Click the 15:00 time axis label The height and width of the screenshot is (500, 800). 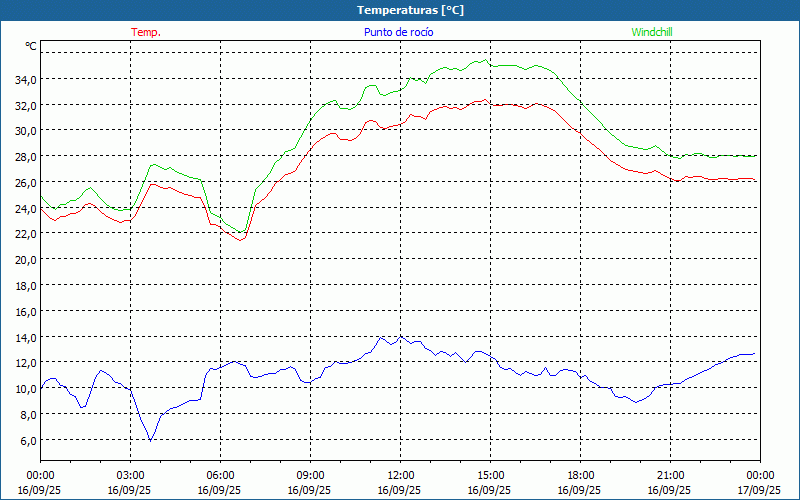[x=490, y=475]
